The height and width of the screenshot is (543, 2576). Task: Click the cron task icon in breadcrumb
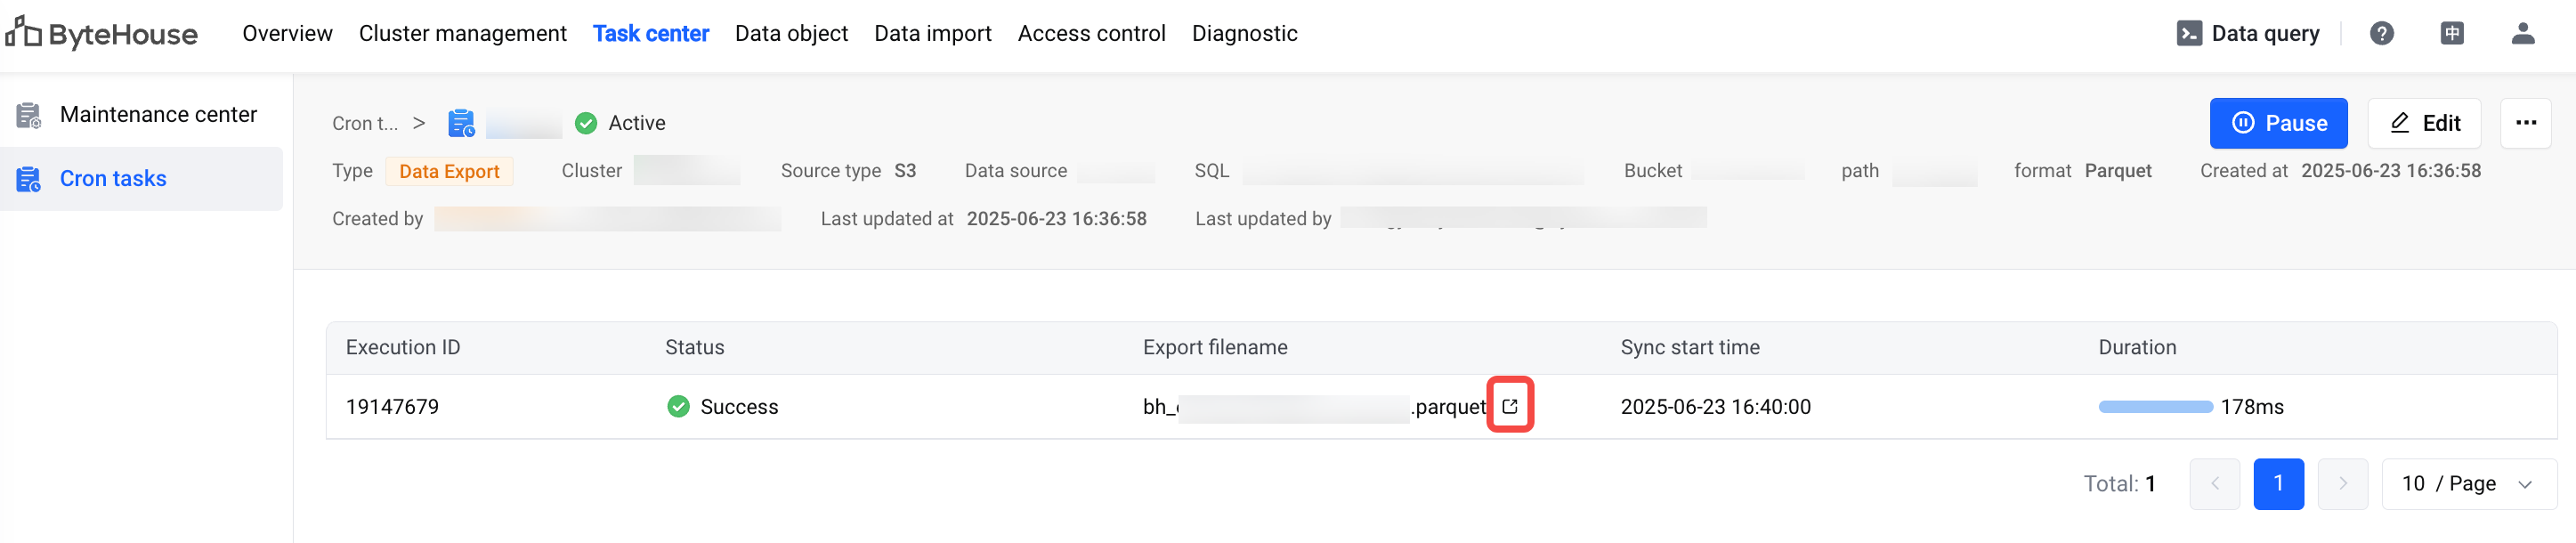pos(461,123)
